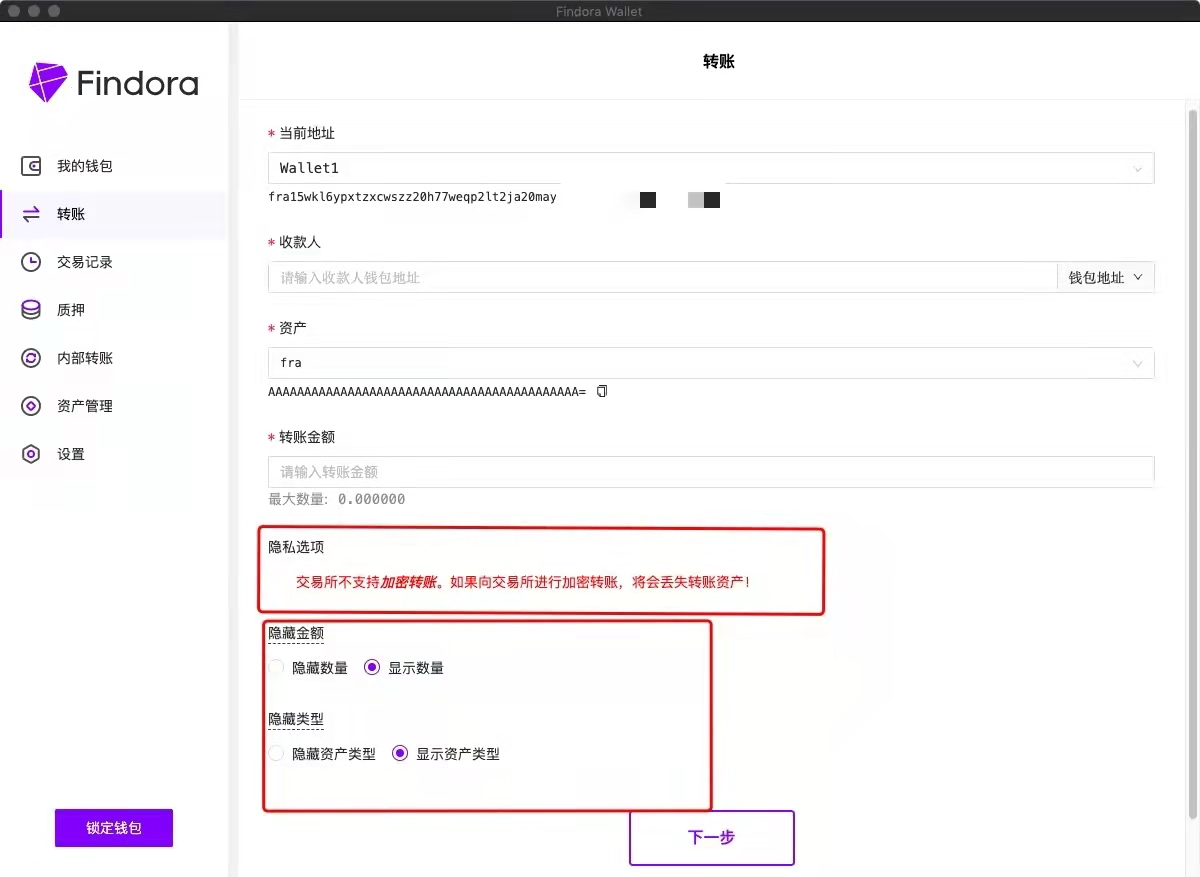Click the 当前地址 field label
This screenshot has height=877, width=1200.
pyautogui.click(x=307, y=133)
